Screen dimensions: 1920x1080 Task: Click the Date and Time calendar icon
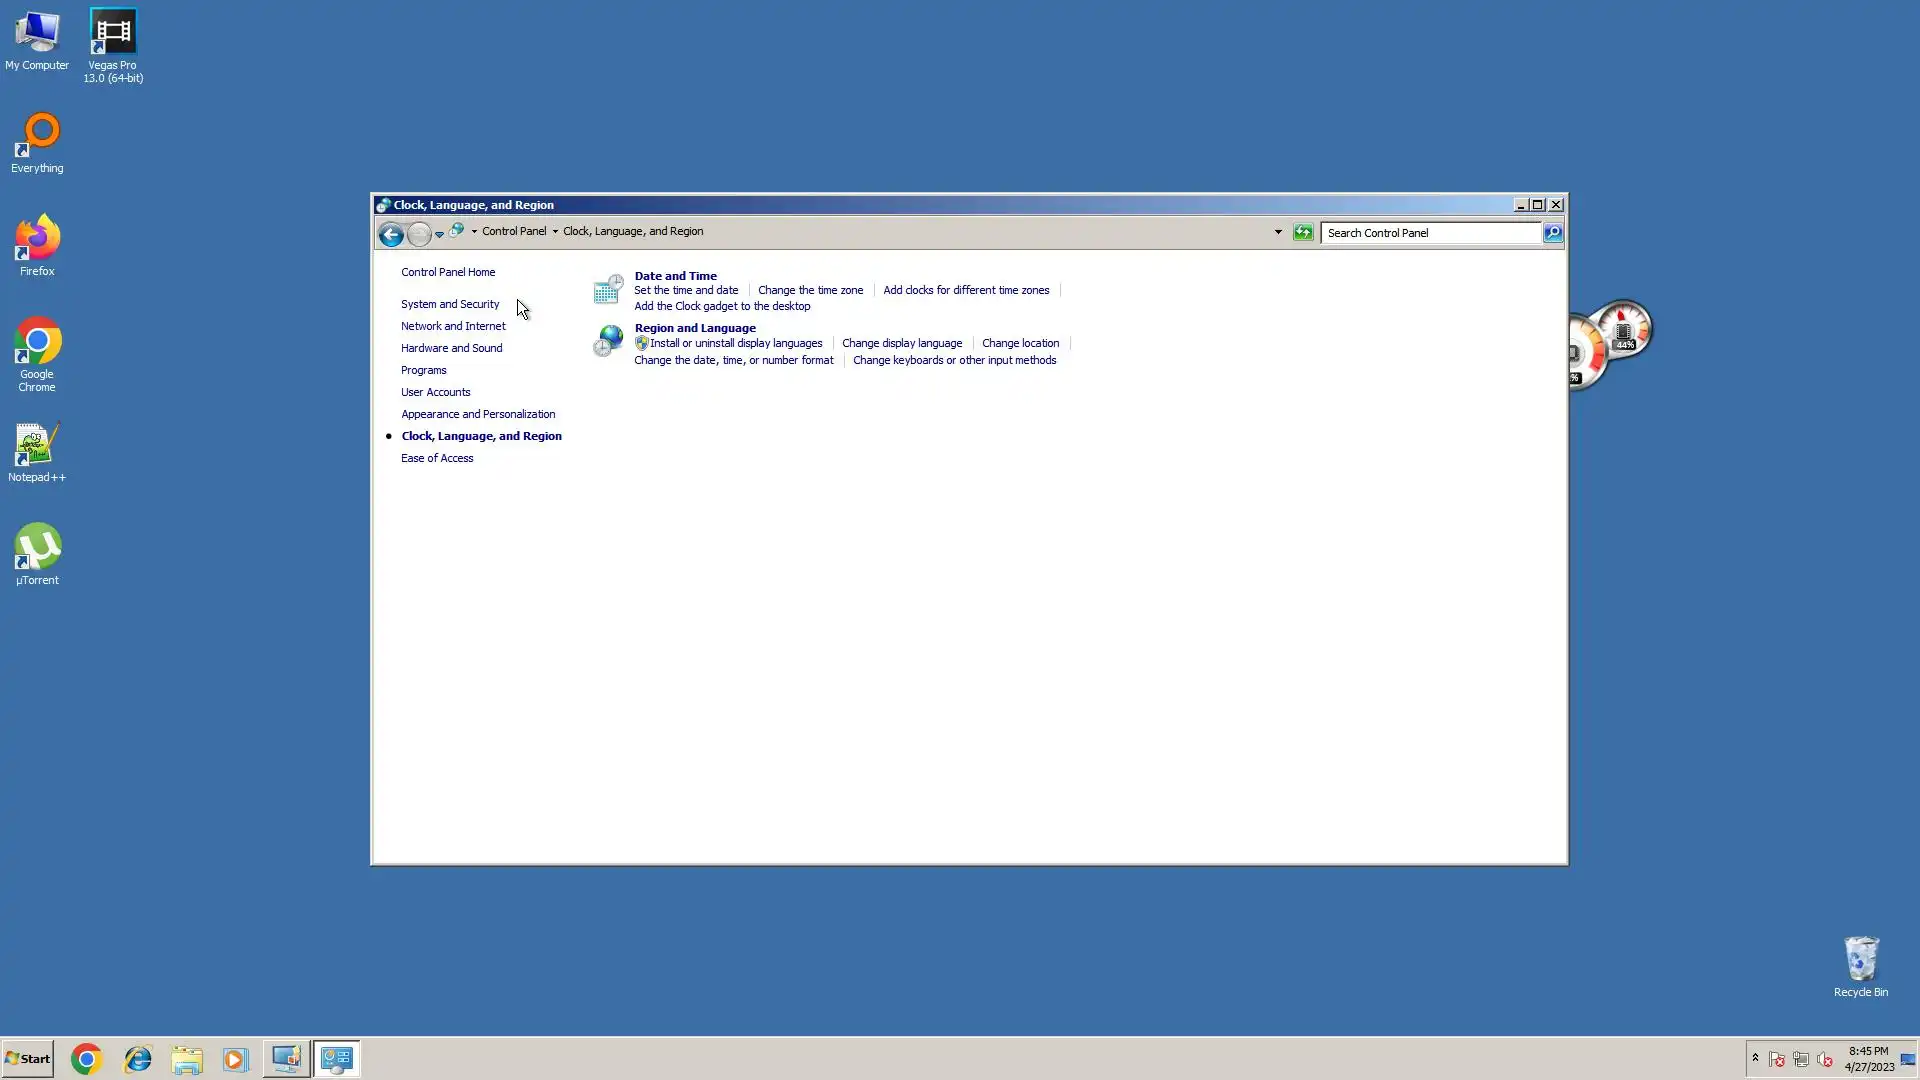tap(607, 290)
